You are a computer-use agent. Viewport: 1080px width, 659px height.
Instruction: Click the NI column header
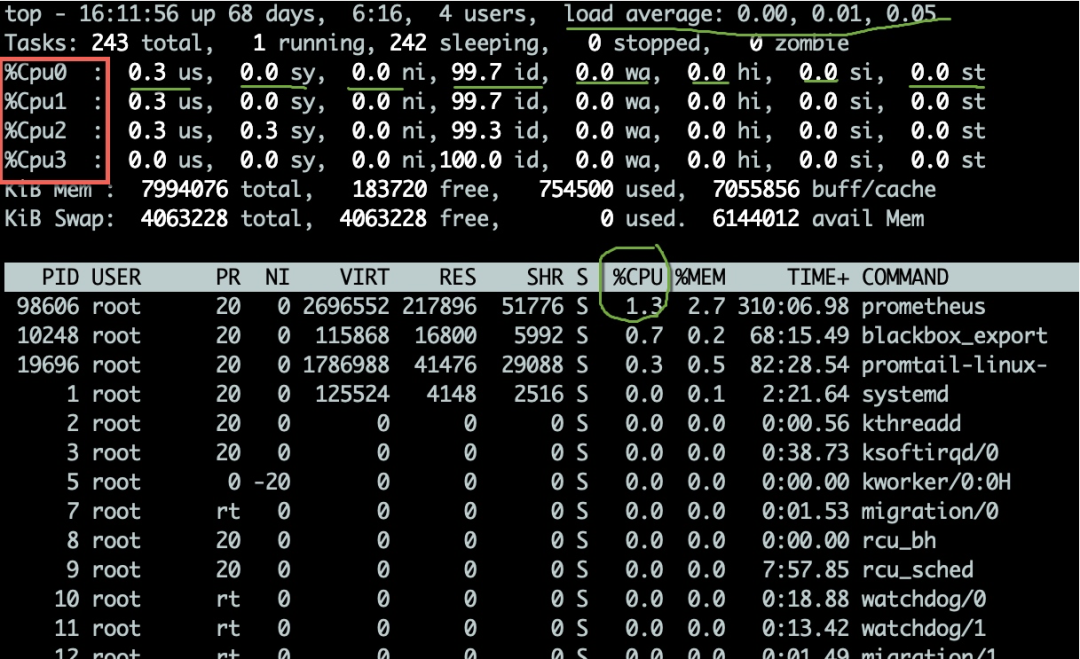(x=278, y=277)
